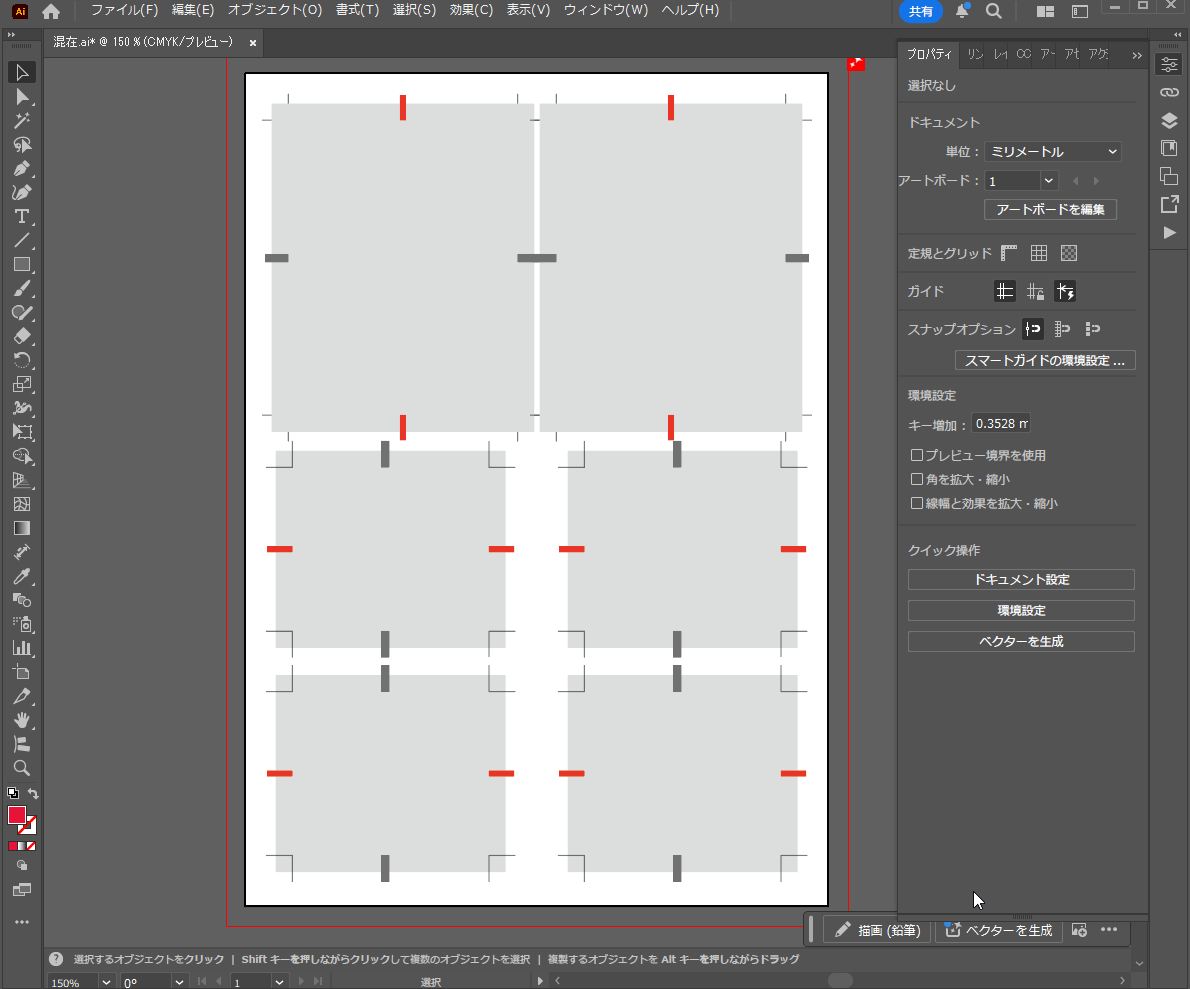Open the 効果(C) menu
The image size is (1190, 989).
pos(471,10)
